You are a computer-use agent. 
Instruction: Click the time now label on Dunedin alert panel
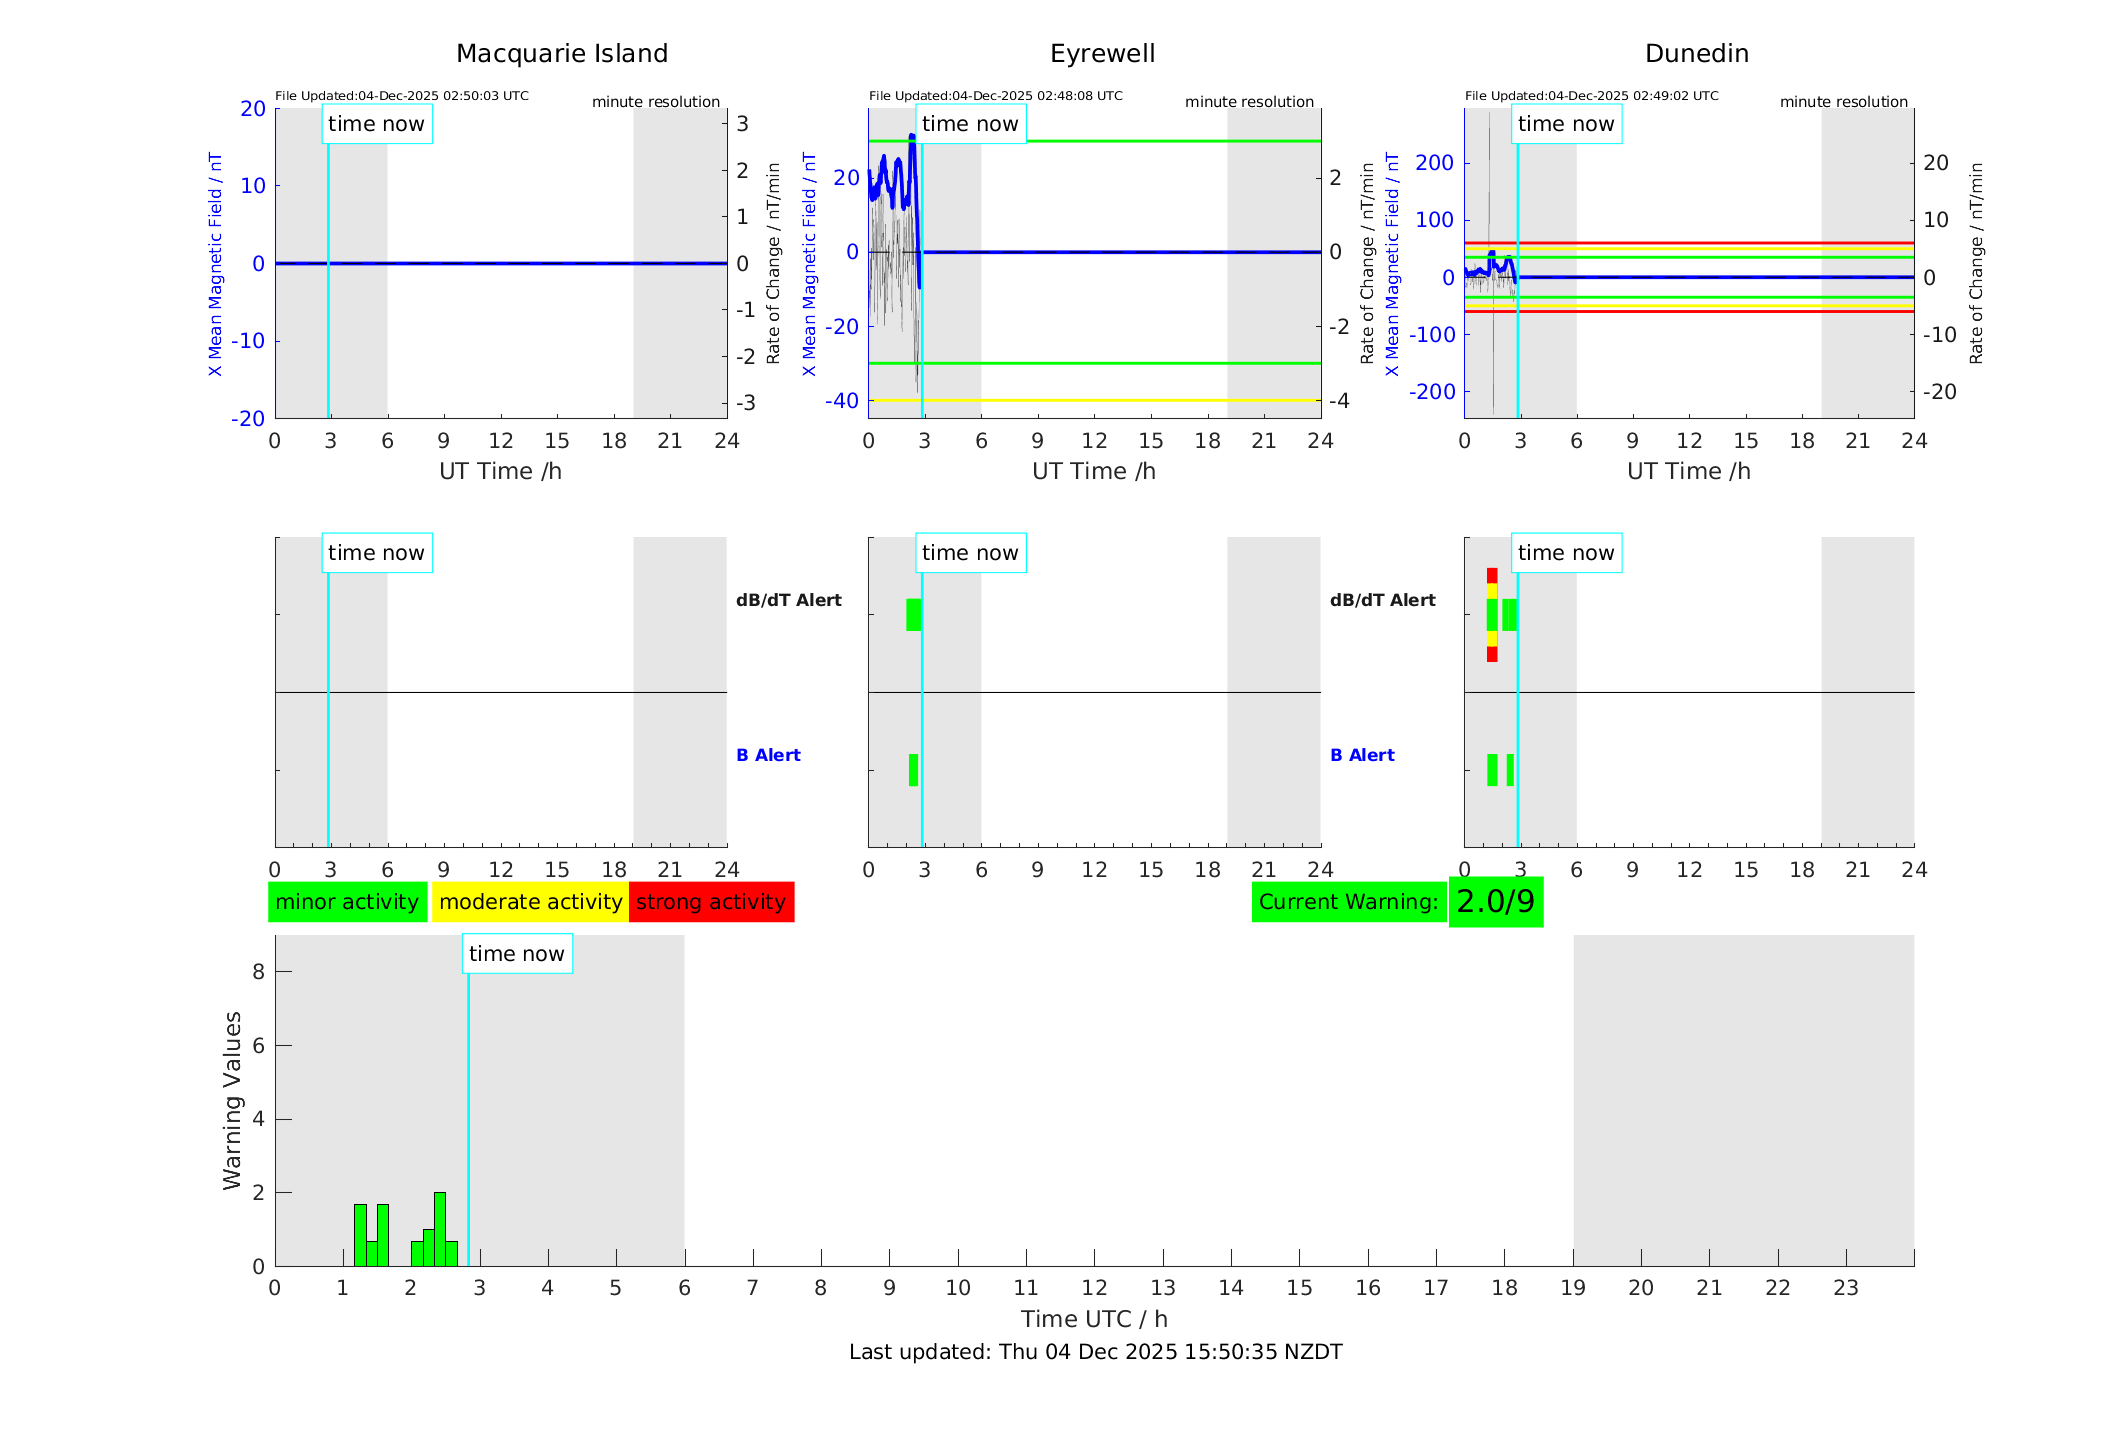pos(1565,553)
